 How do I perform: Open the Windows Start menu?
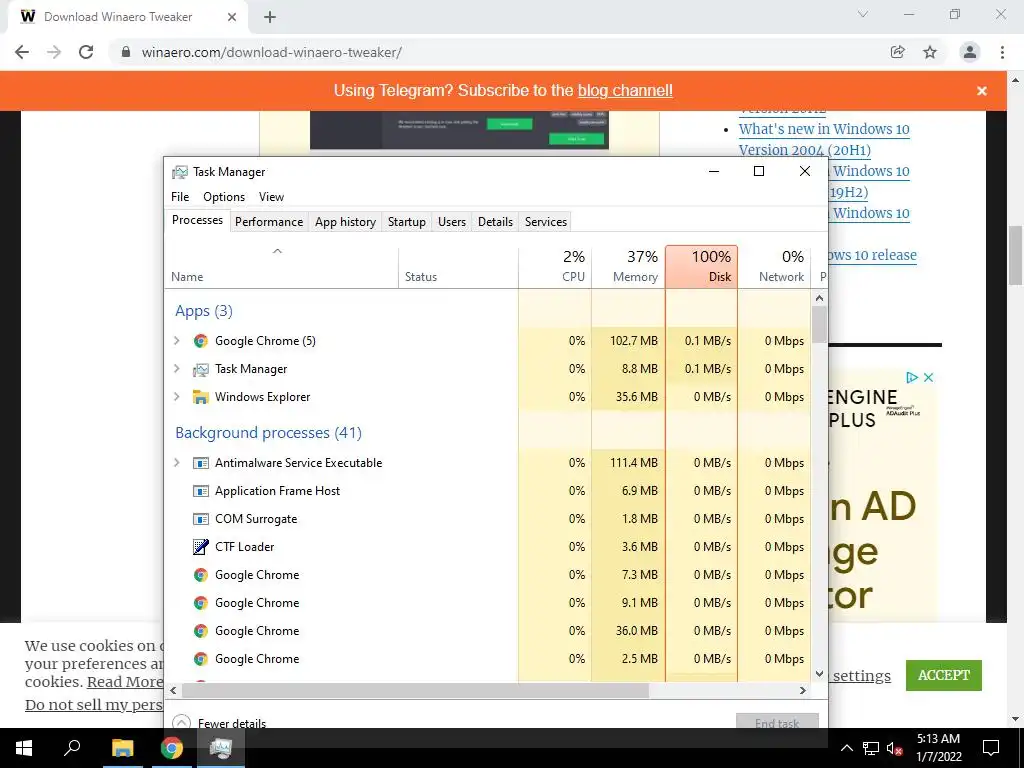point(24,748)
